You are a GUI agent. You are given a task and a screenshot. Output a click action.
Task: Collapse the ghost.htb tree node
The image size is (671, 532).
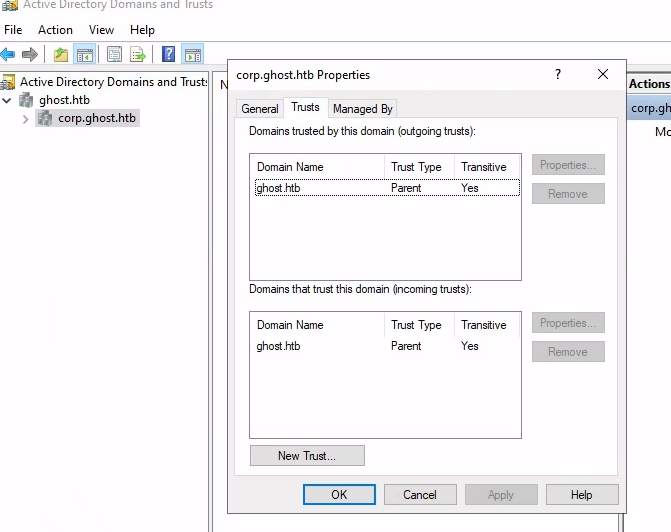(x=7, y=101)
